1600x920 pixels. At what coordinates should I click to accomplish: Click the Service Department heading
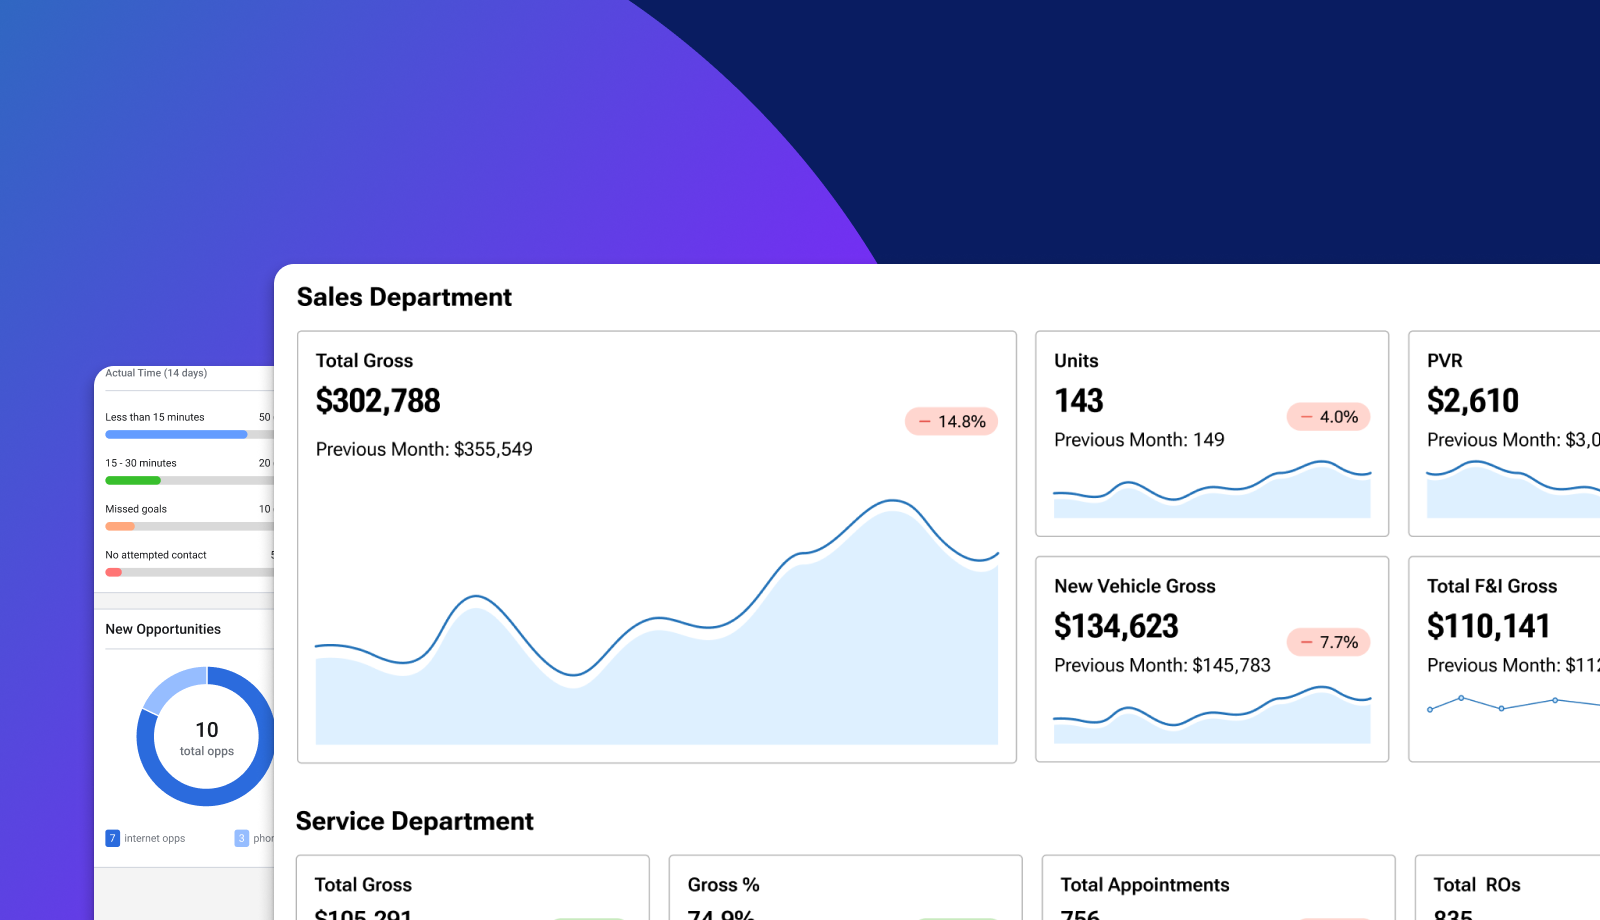point(415,821)
